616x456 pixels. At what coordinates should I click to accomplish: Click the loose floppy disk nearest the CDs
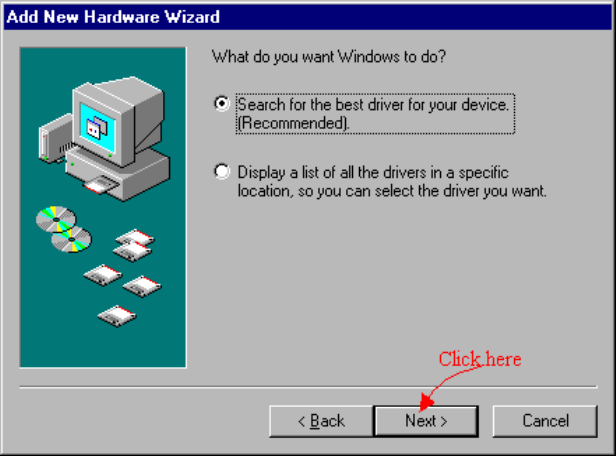click(x=103, y=275)
